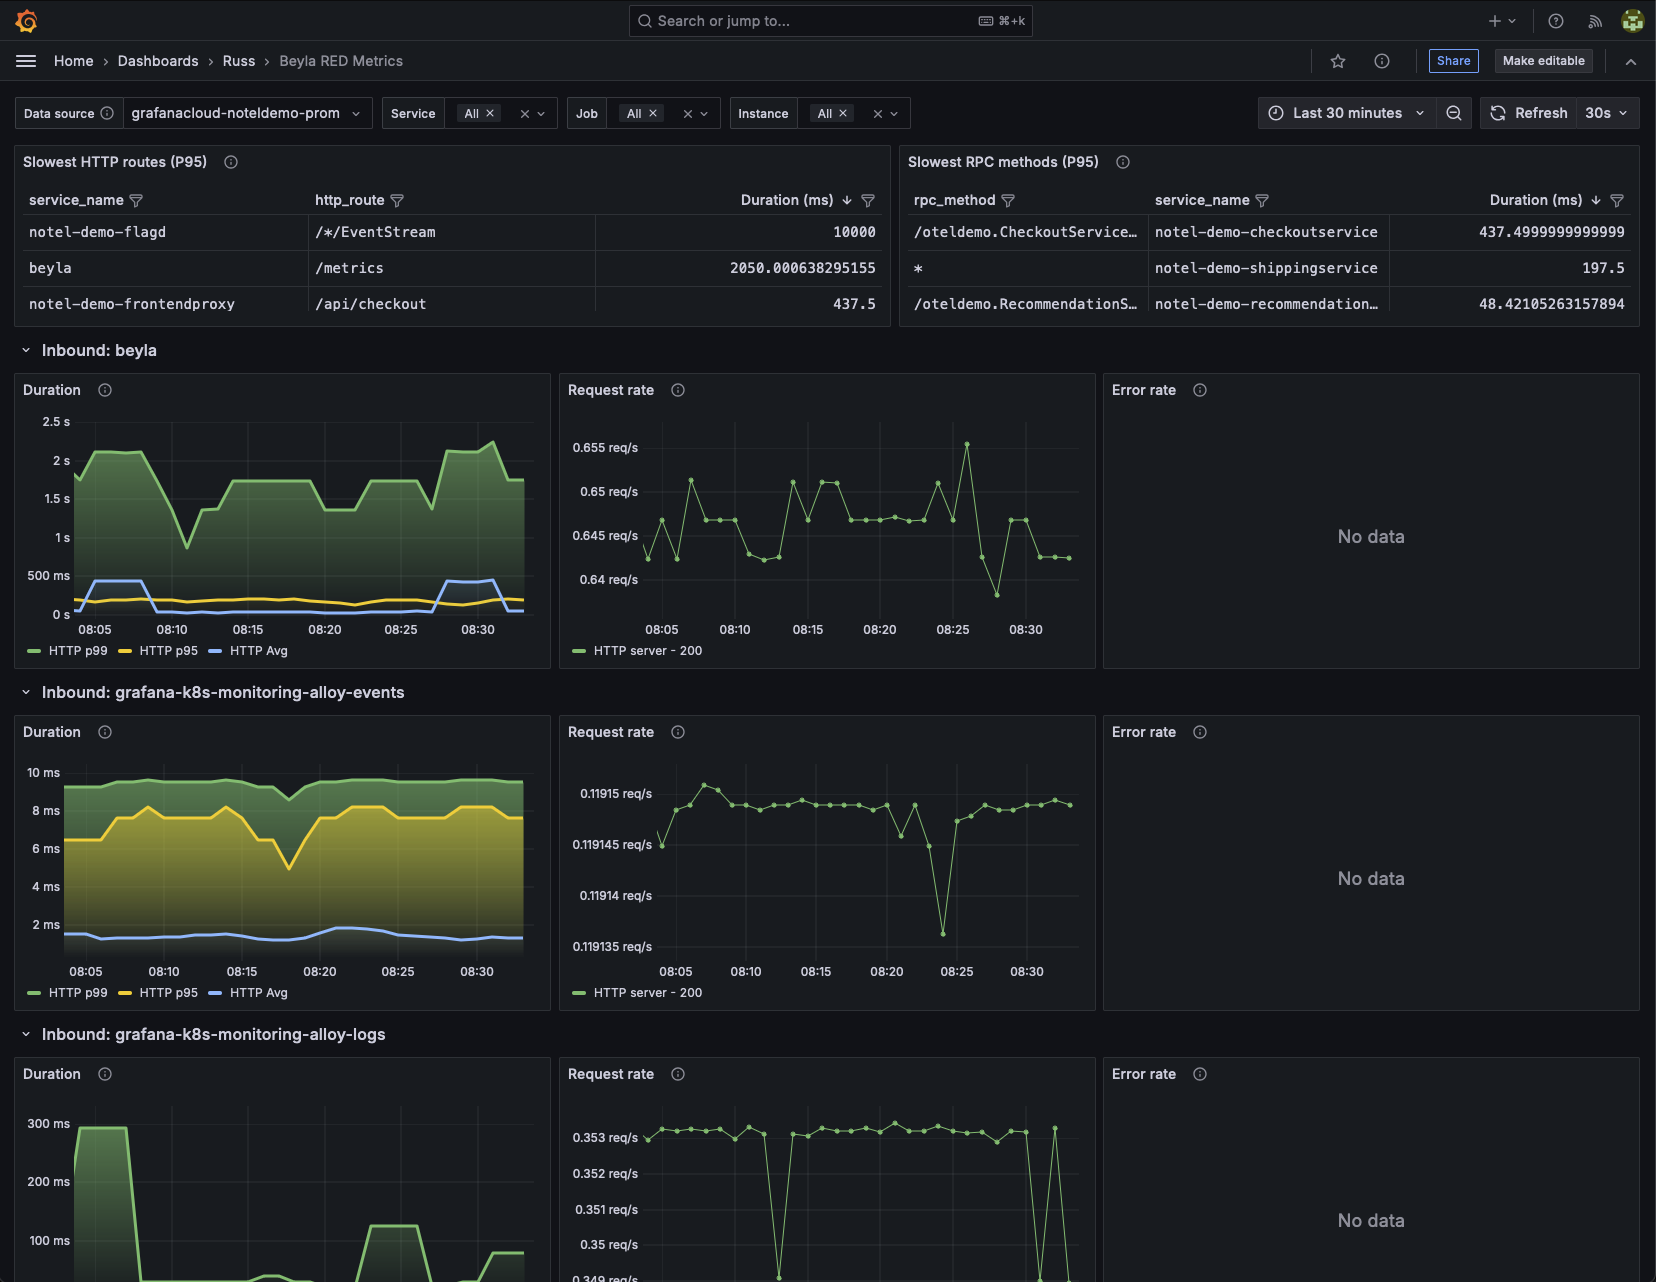Open the main navigation hamburger menu

(x=26, y=61)
